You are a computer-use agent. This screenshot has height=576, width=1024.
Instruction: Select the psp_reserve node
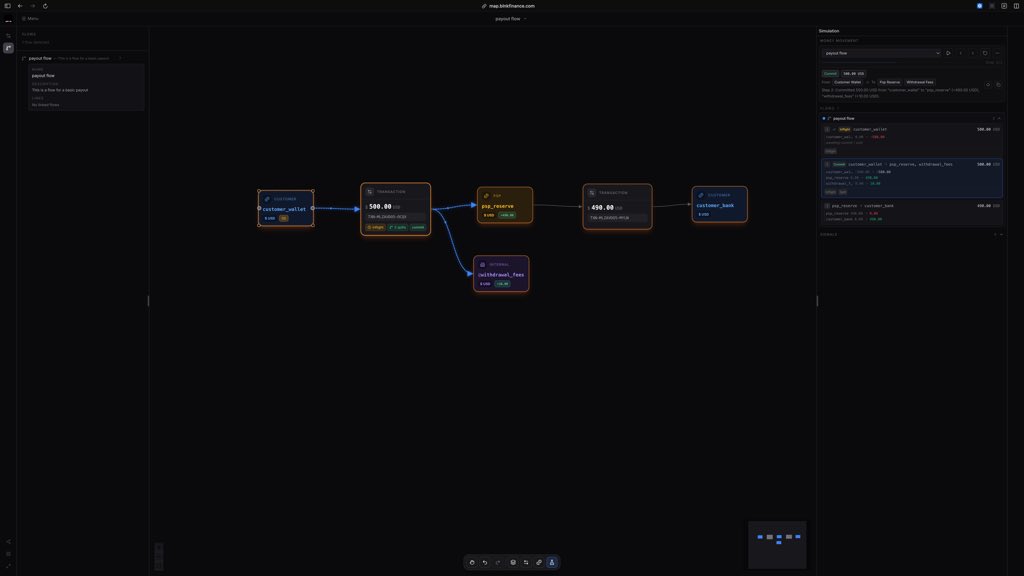click(x=505, y=205)
